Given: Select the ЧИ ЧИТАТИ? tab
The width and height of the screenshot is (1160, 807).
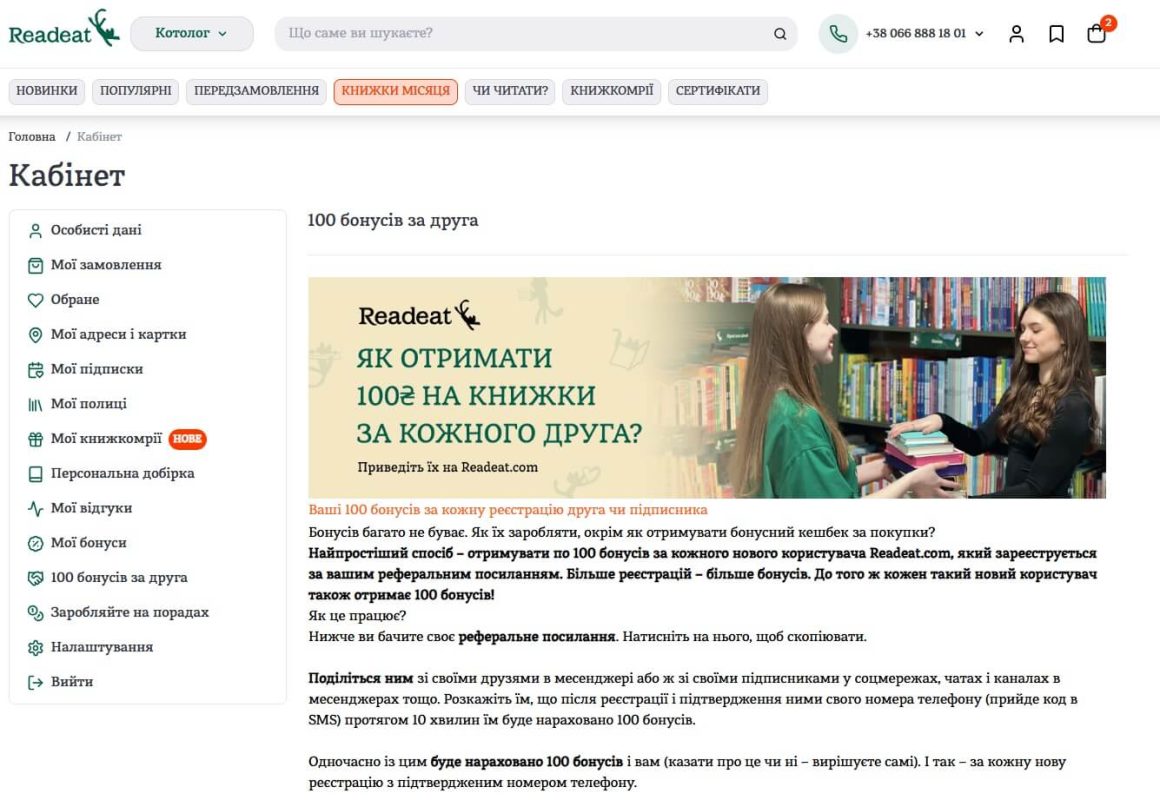Looking at the screenshot, I should (510, 91).
